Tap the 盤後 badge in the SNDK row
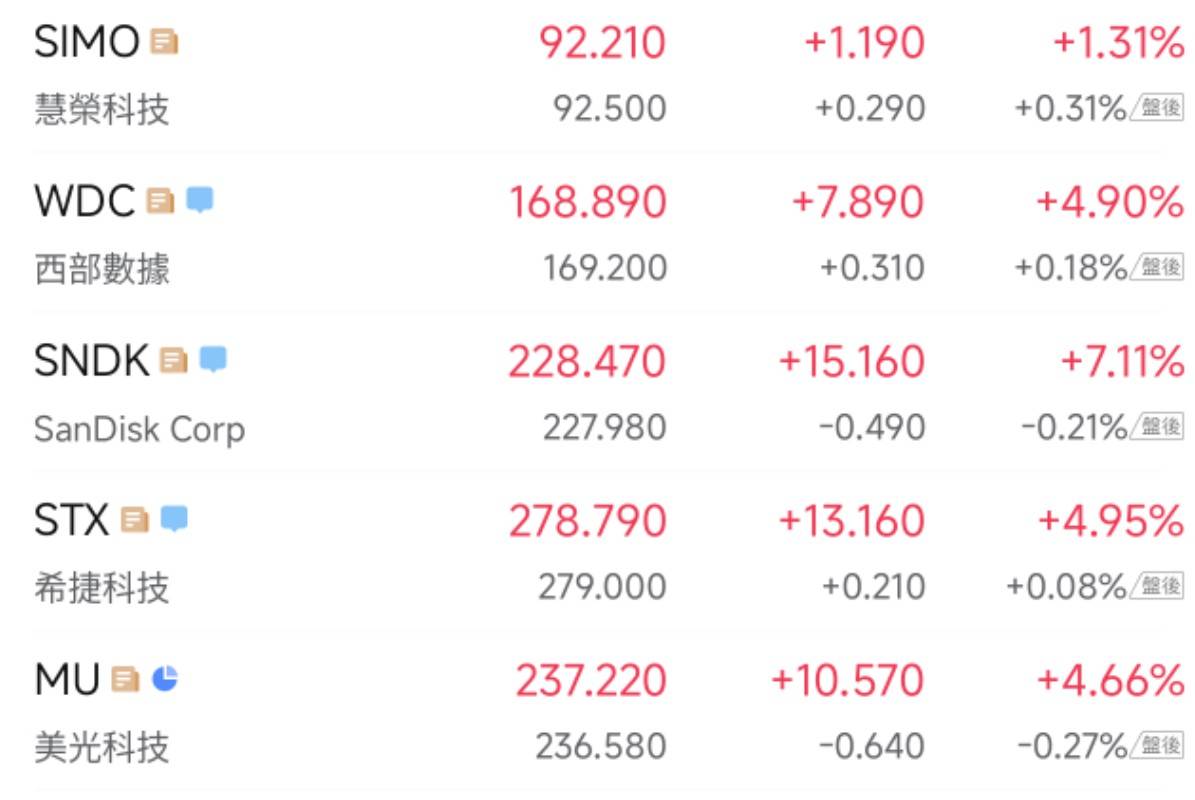Screen dimensions: 1195x800 click(1158, 427)
